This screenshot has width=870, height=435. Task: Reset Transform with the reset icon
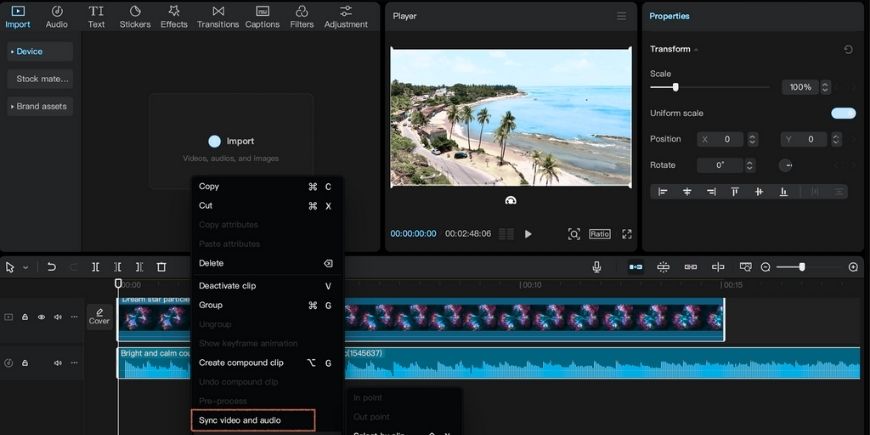tap(848, 49)
